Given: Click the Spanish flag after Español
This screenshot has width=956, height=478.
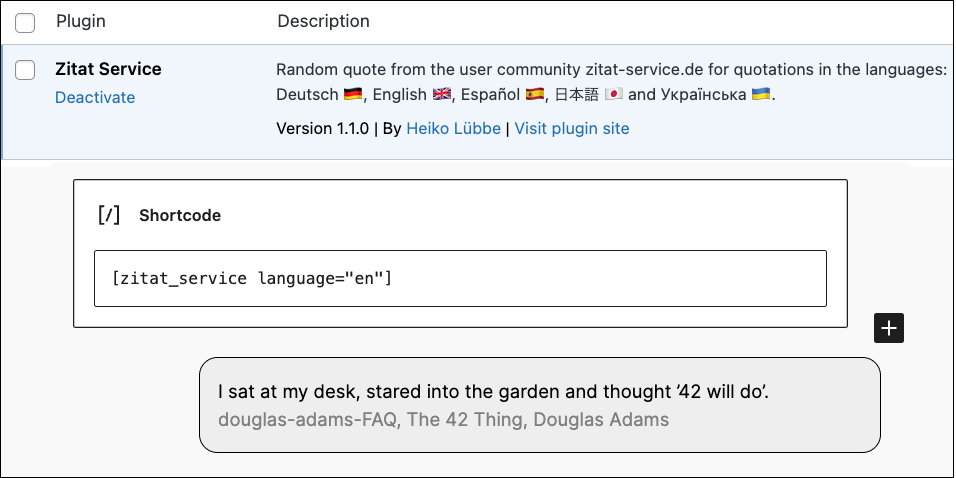Looking at the screenshot, I should [535, 95].
